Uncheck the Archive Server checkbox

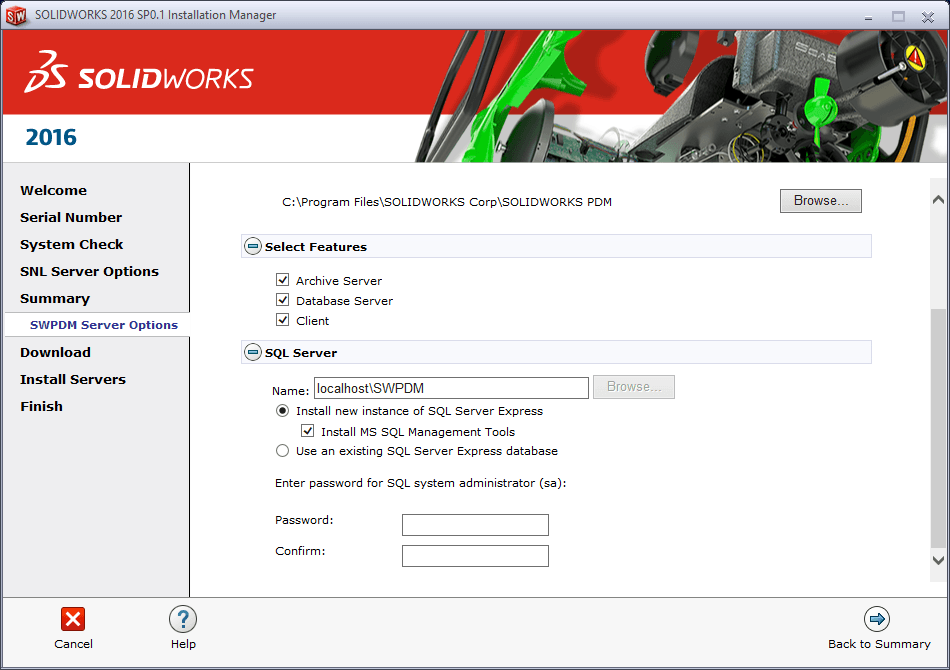click(x=283, y=281)
